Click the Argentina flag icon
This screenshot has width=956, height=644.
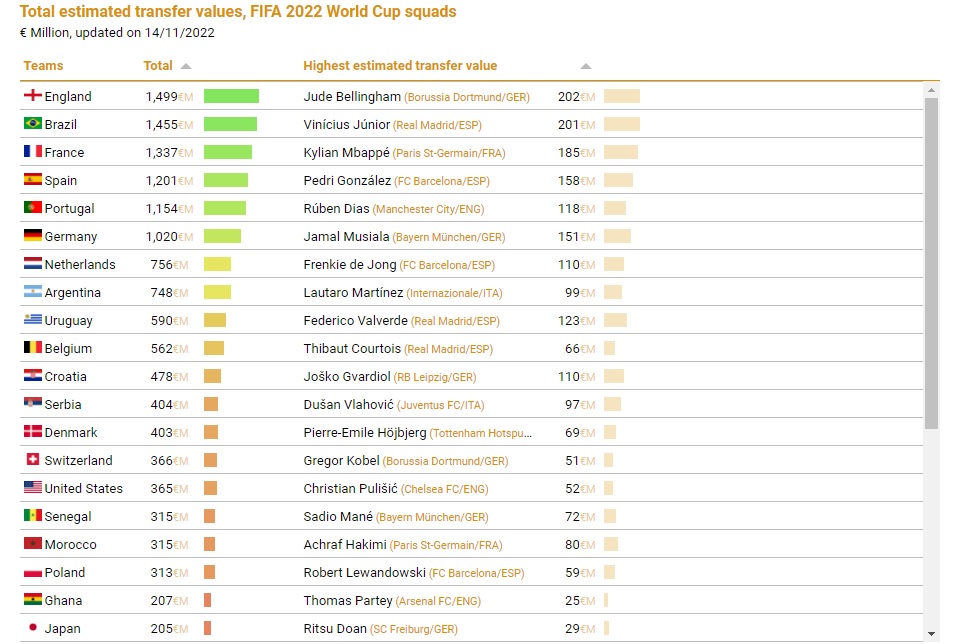(32, 292)
